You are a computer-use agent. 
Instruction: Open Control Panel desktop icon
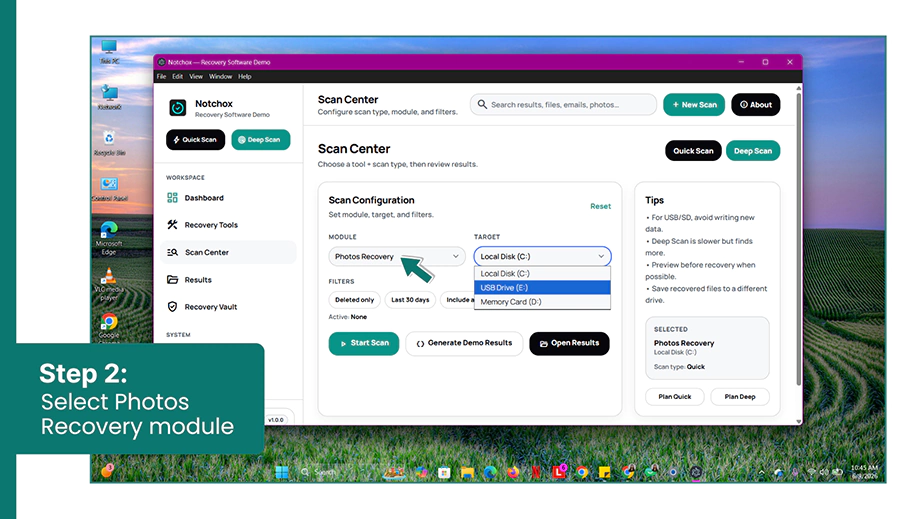pyautogui.click(x=109, y=189)
